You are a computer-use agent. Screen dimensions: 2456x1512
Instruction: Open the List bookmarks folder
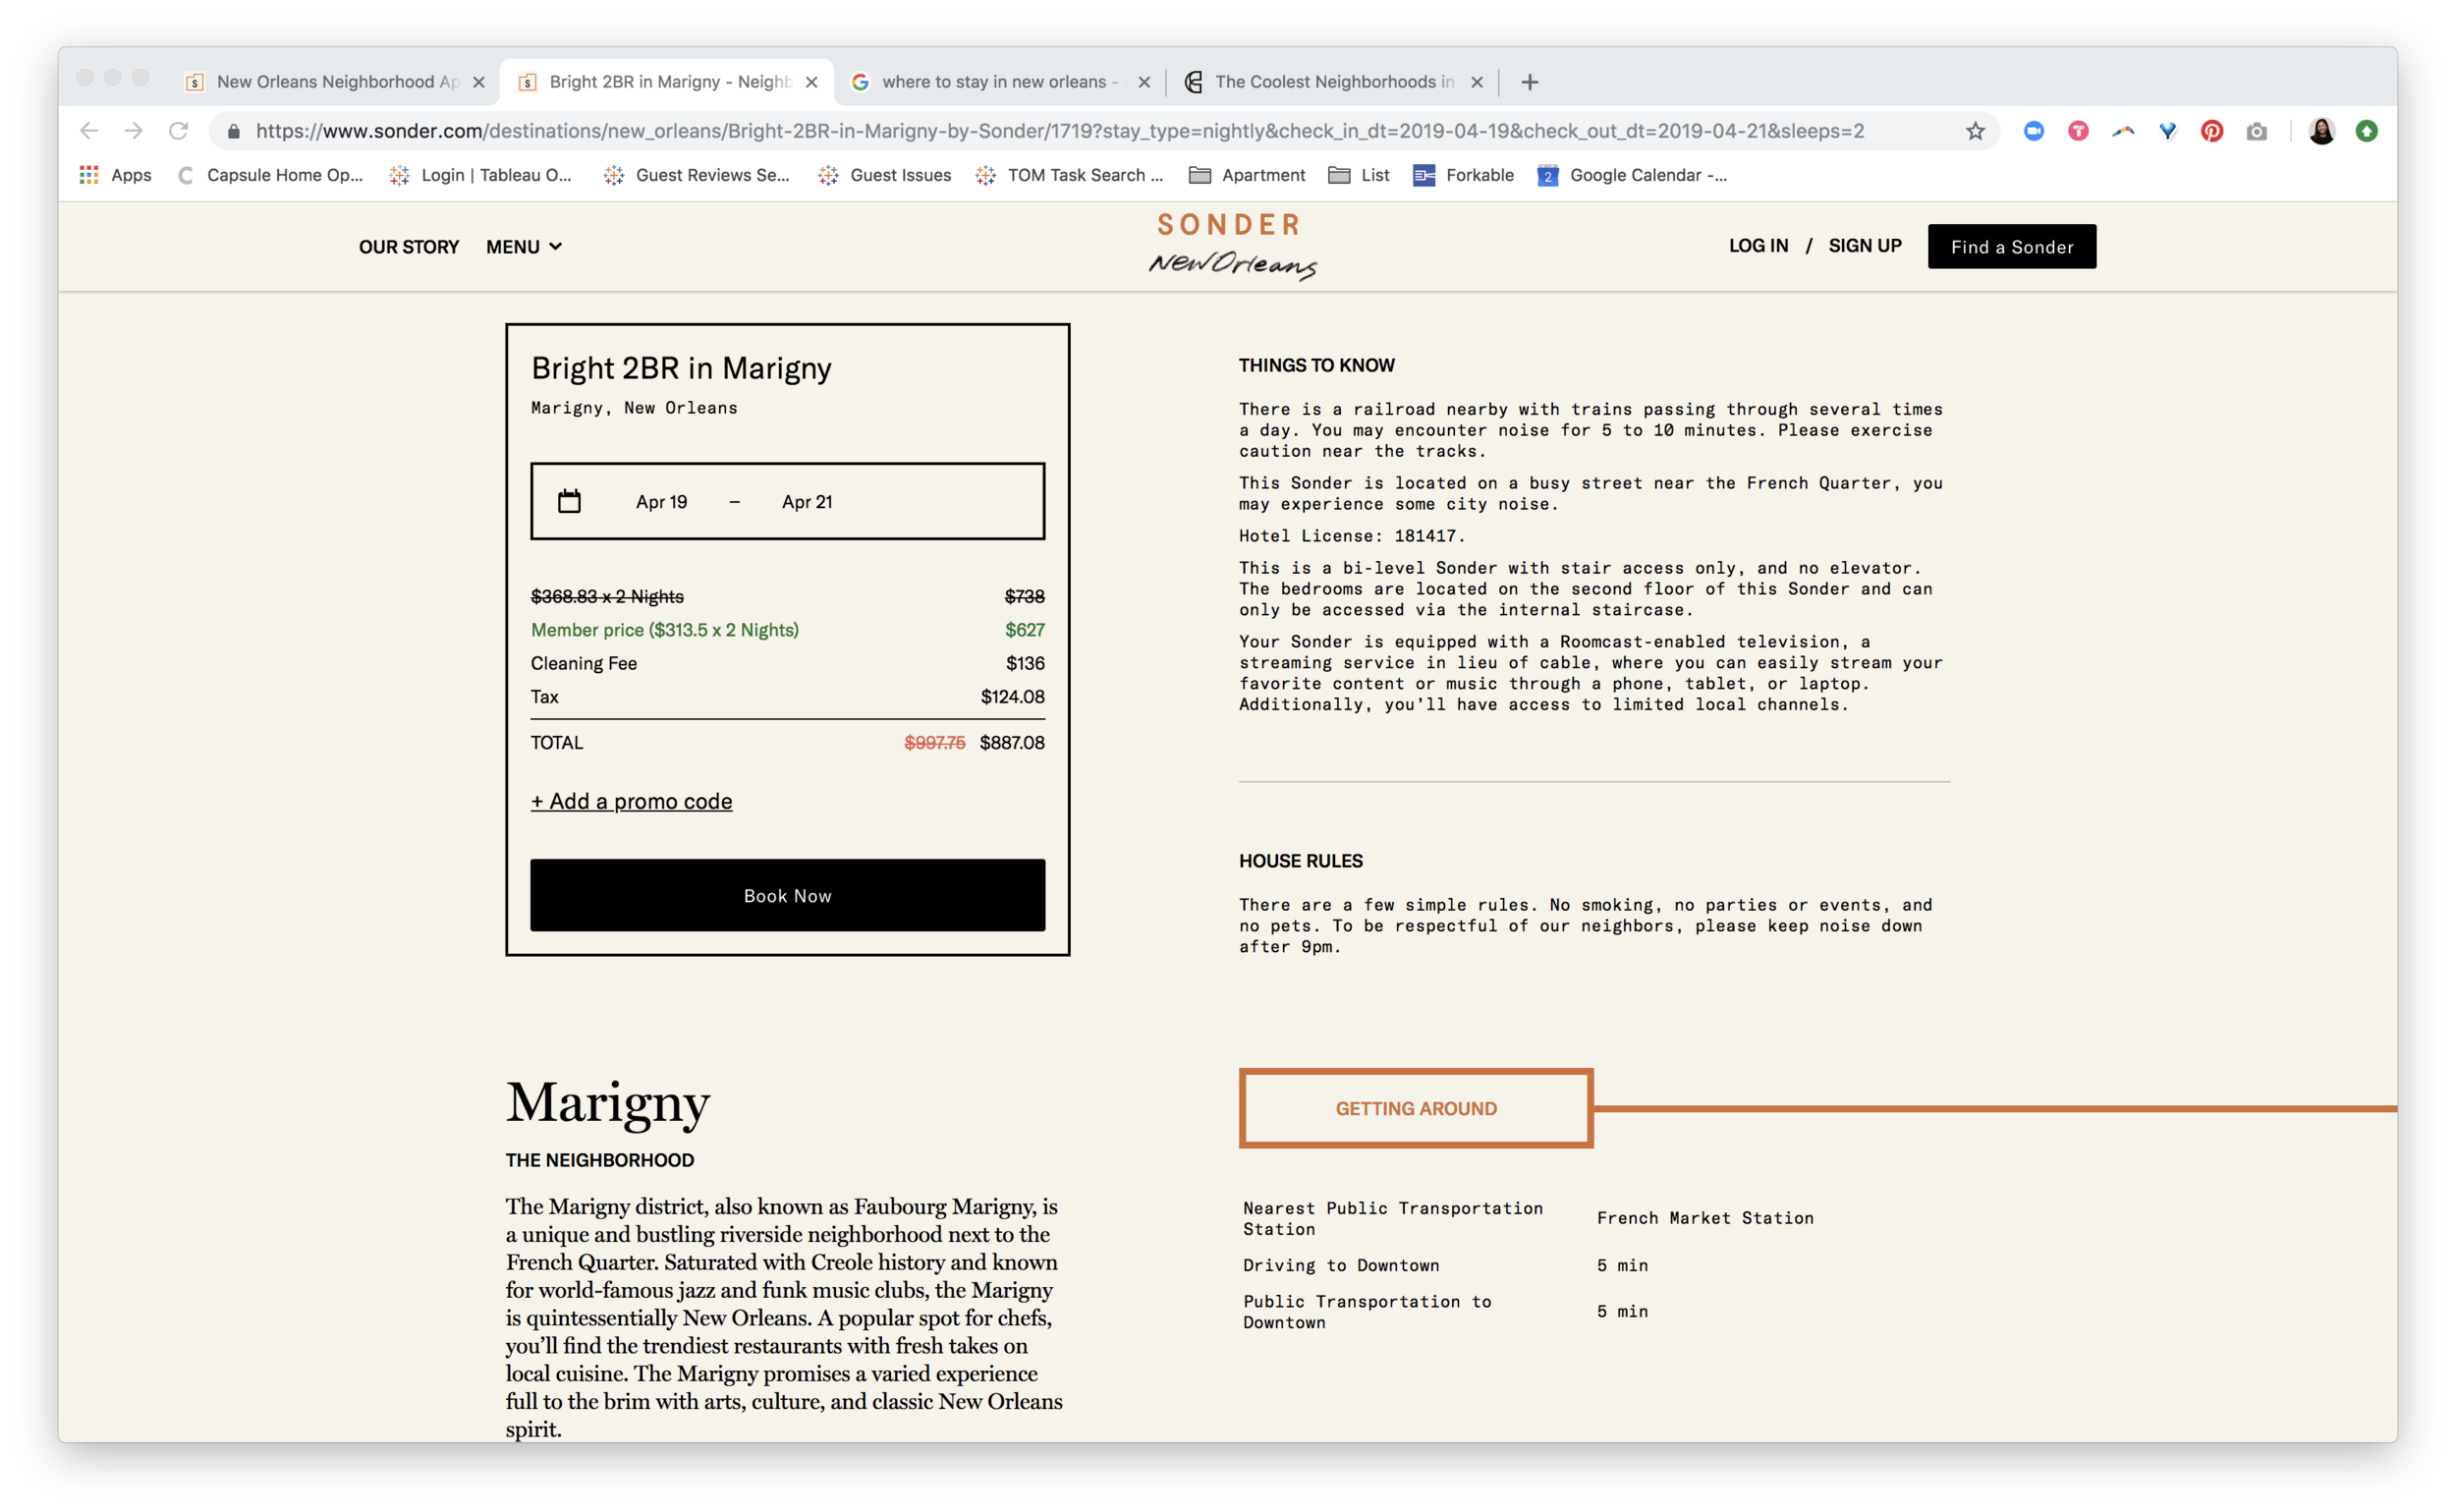point(1359,175)
